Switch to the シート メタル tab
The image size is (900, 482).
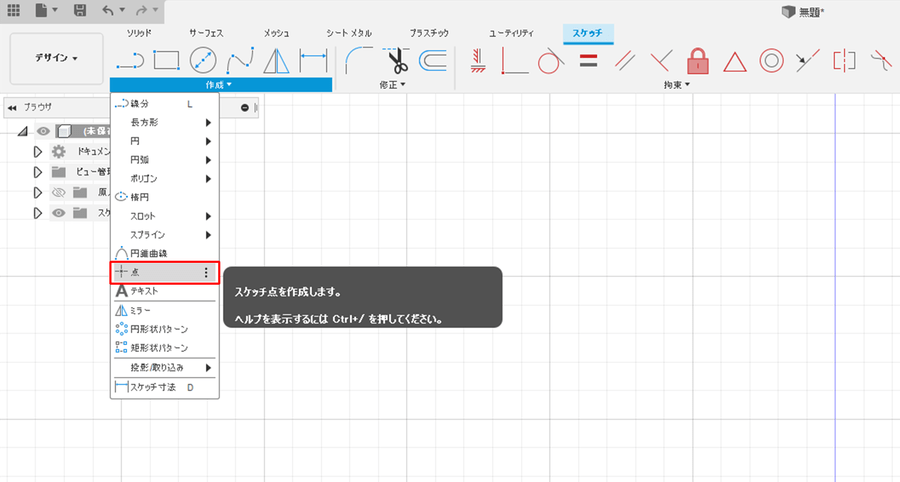coord(349,33)
